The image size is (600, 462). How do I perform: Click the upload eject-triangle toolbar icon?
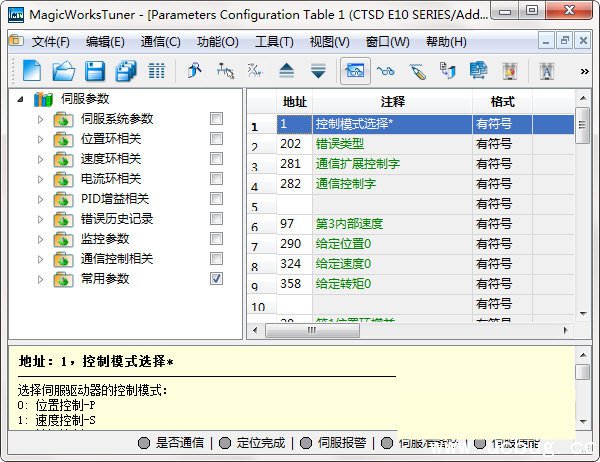[x=286, y=71]
